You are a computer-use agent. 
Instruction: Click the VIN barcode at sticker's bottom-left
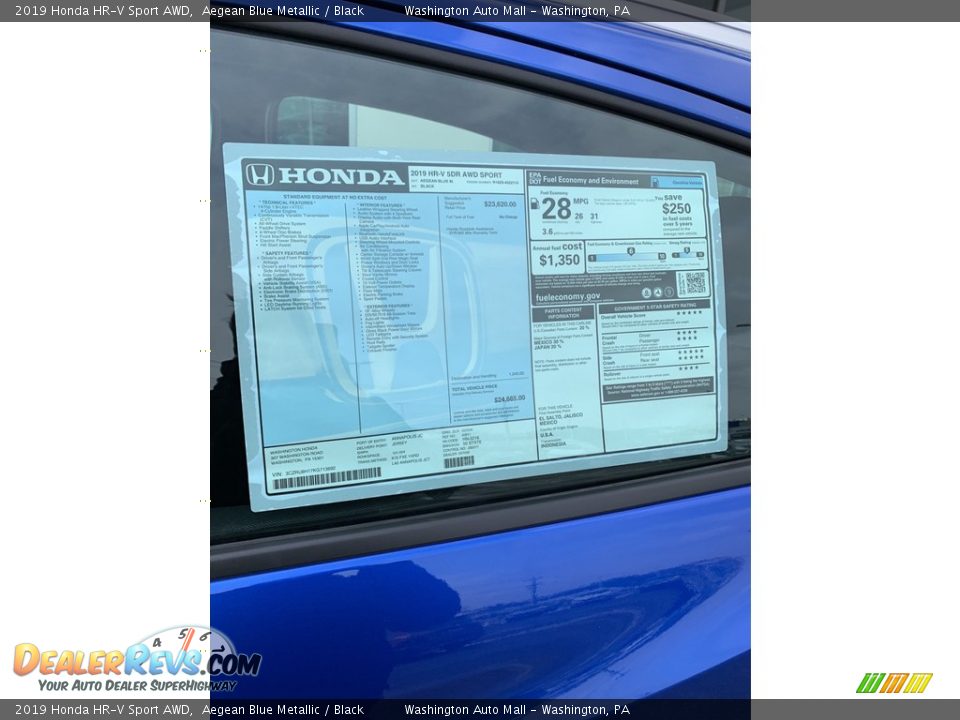[326, 479]
